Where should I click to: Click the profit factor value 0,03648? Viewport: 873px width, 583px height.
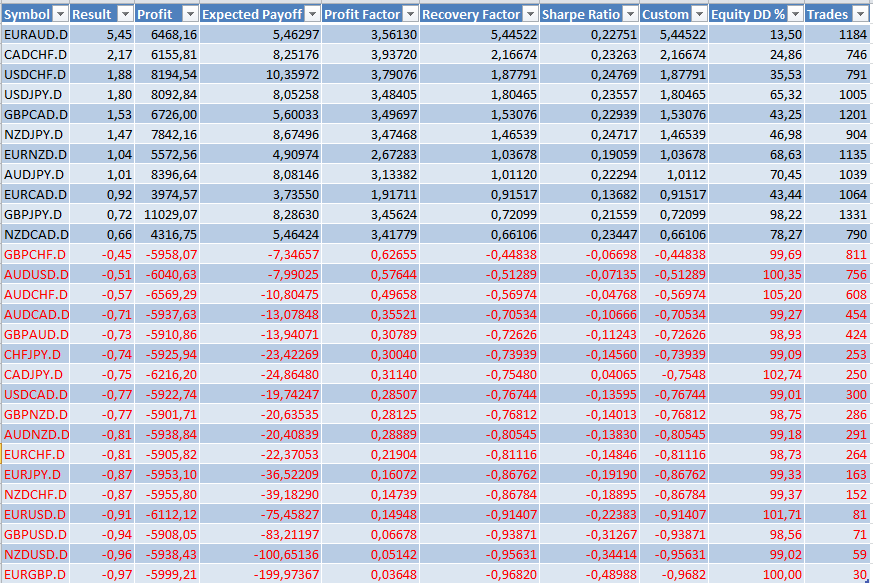tap(394, 575)
